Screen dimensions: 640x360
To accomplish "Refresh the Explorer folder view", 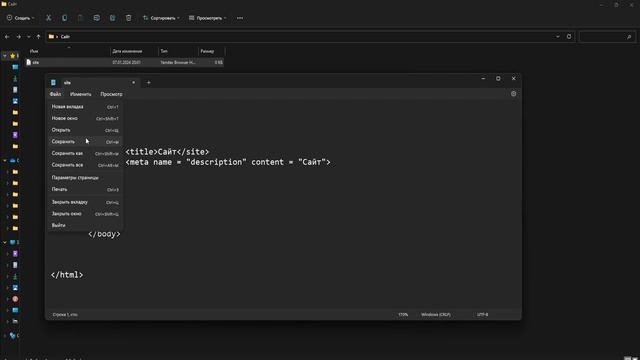I will coord(569,37).
